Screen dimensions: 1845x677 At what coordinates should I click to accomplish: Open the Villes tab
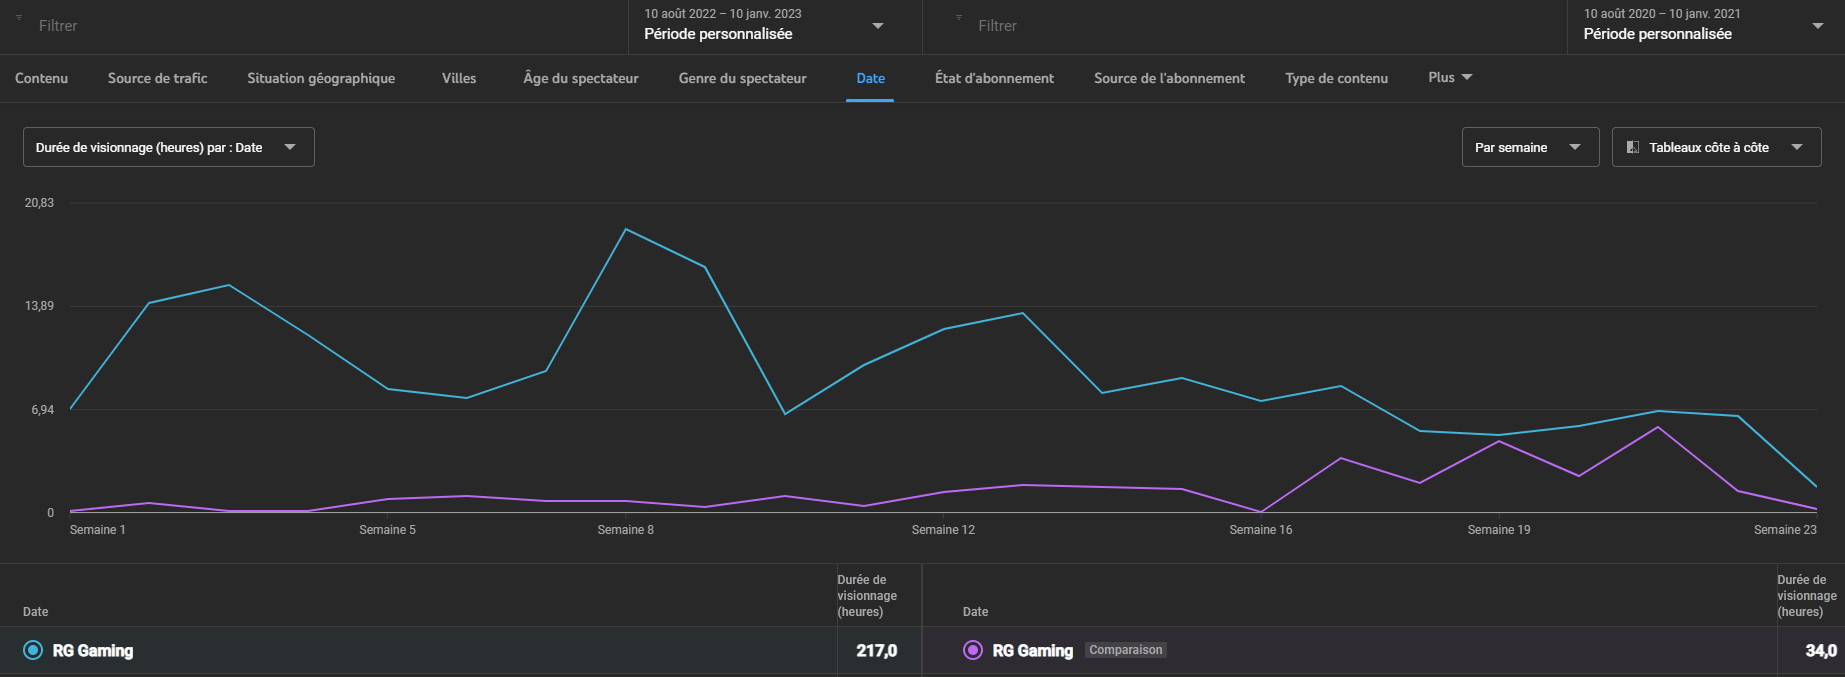[459, 78]
